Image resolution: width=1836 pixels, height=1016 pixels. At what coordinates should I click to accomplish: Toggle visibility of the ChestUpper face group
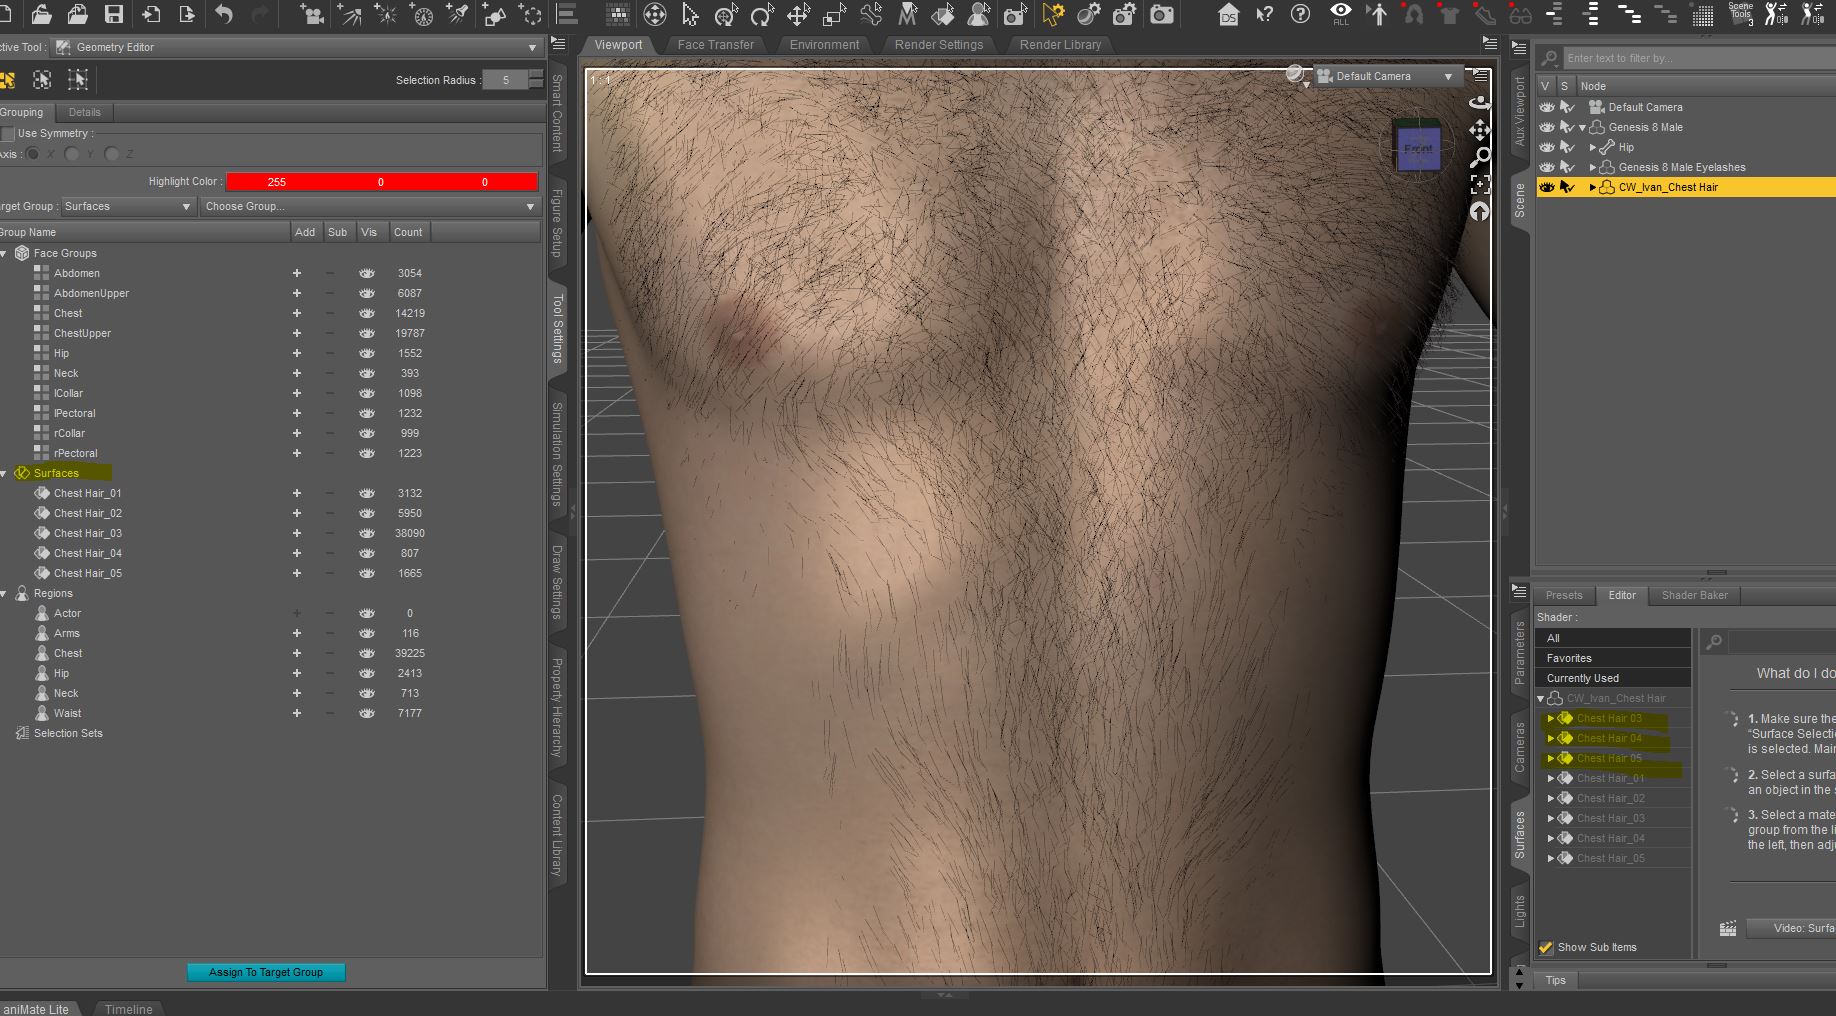[367, 333]
